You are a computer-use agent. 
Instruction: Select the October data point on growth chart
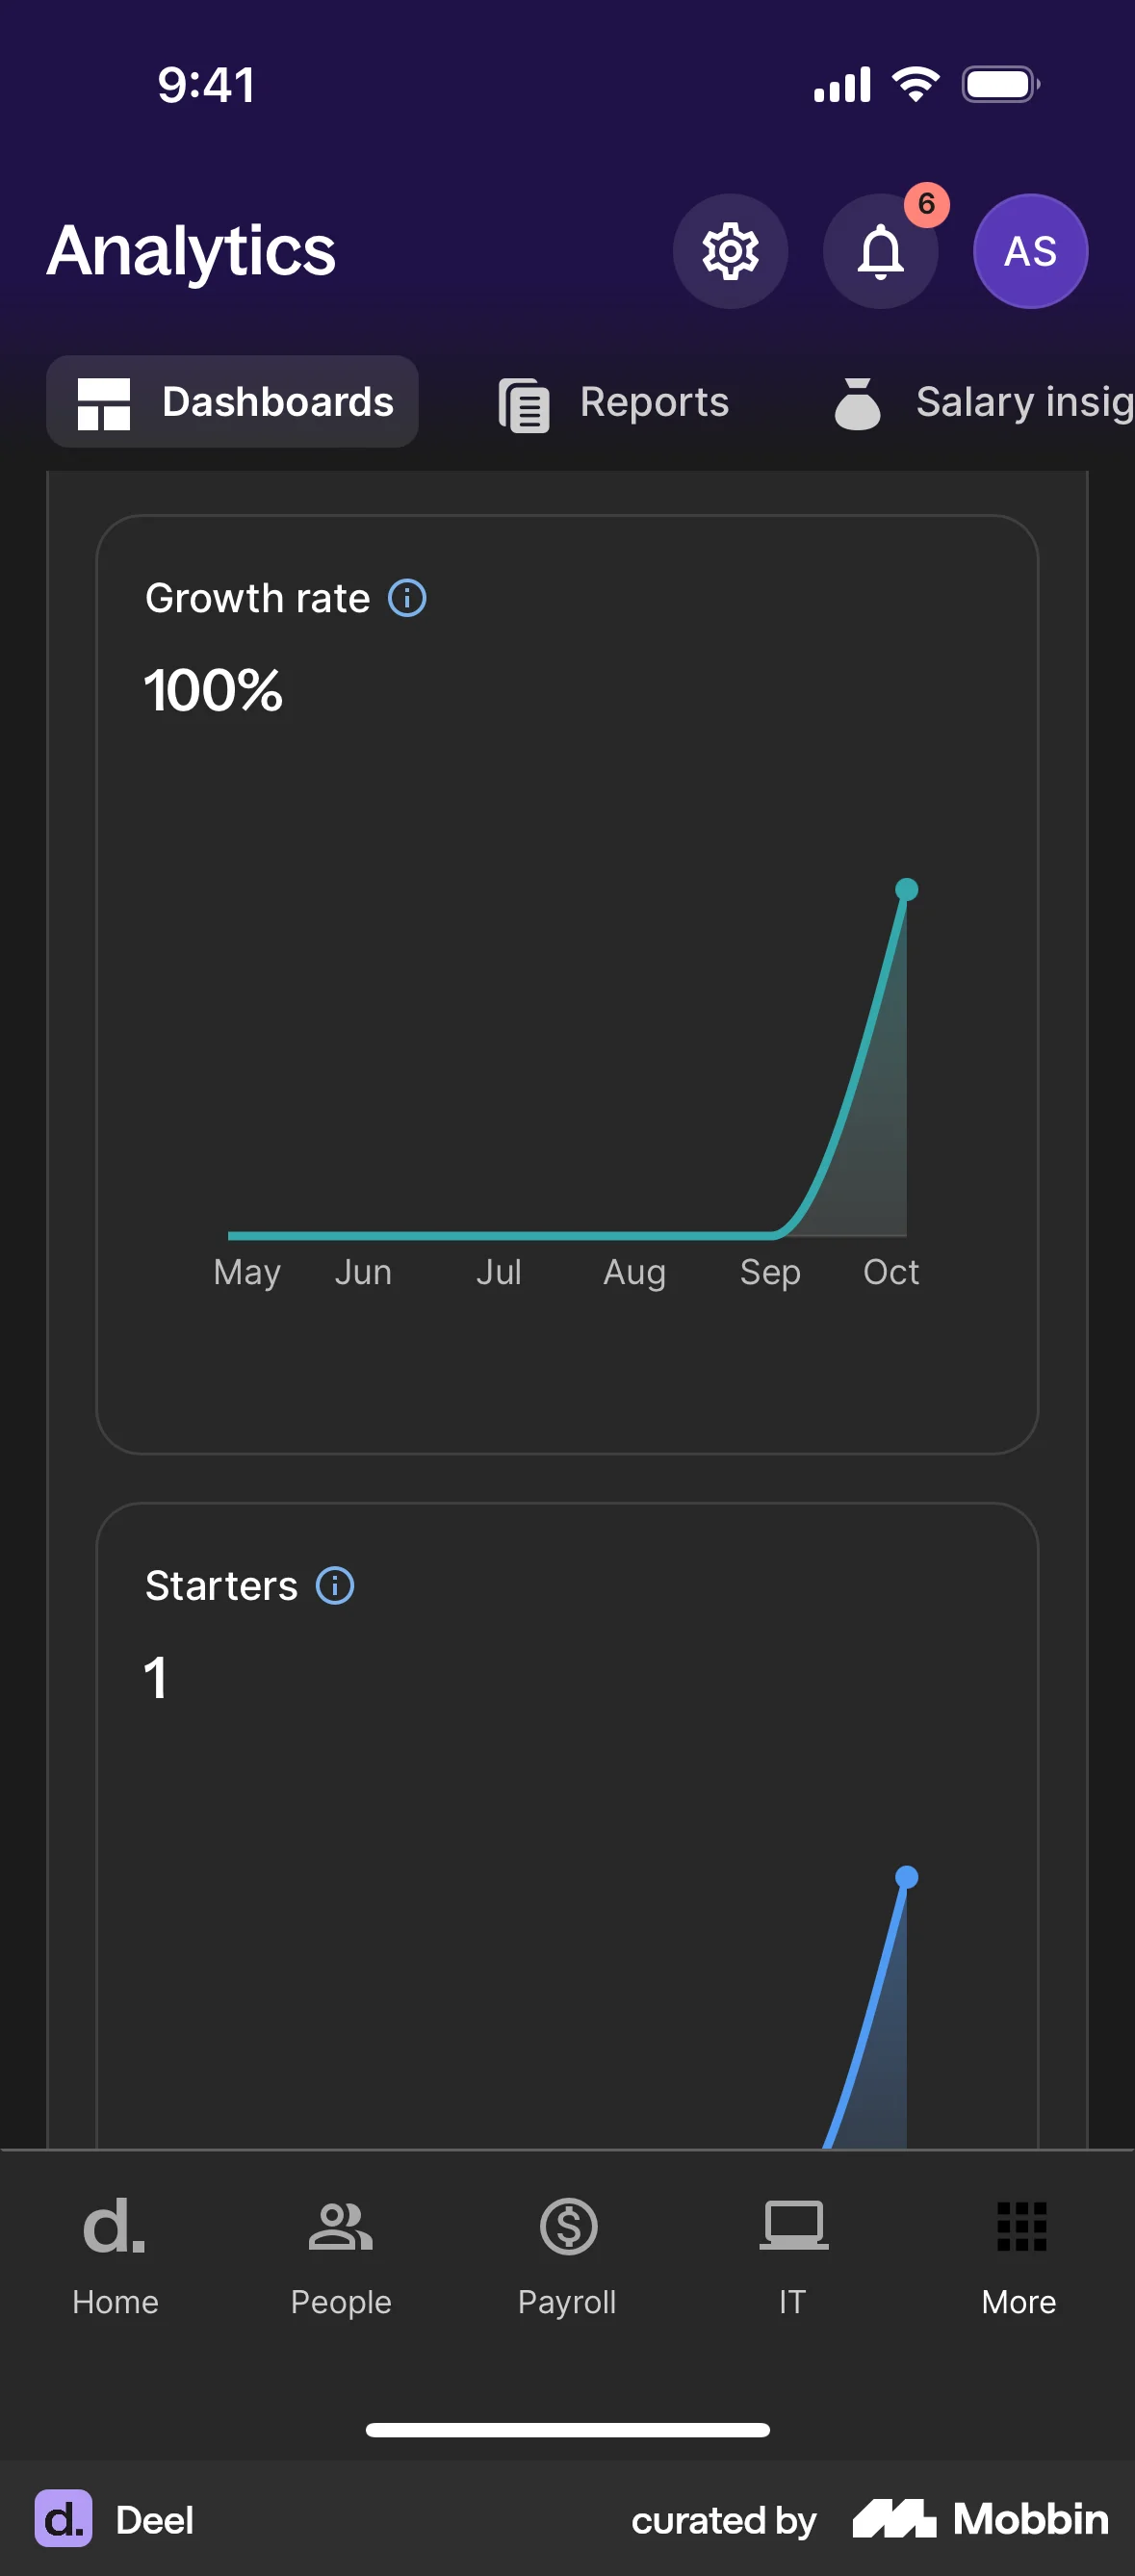pyautogui.click(x=906, y=889)
